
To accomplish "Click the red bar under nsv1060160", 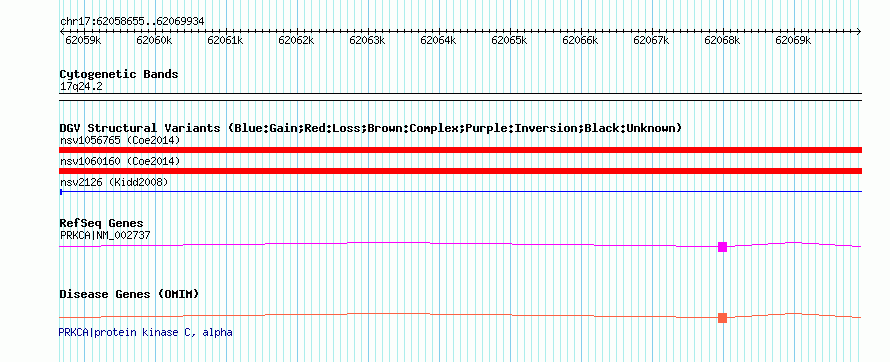I will point(460,171).
